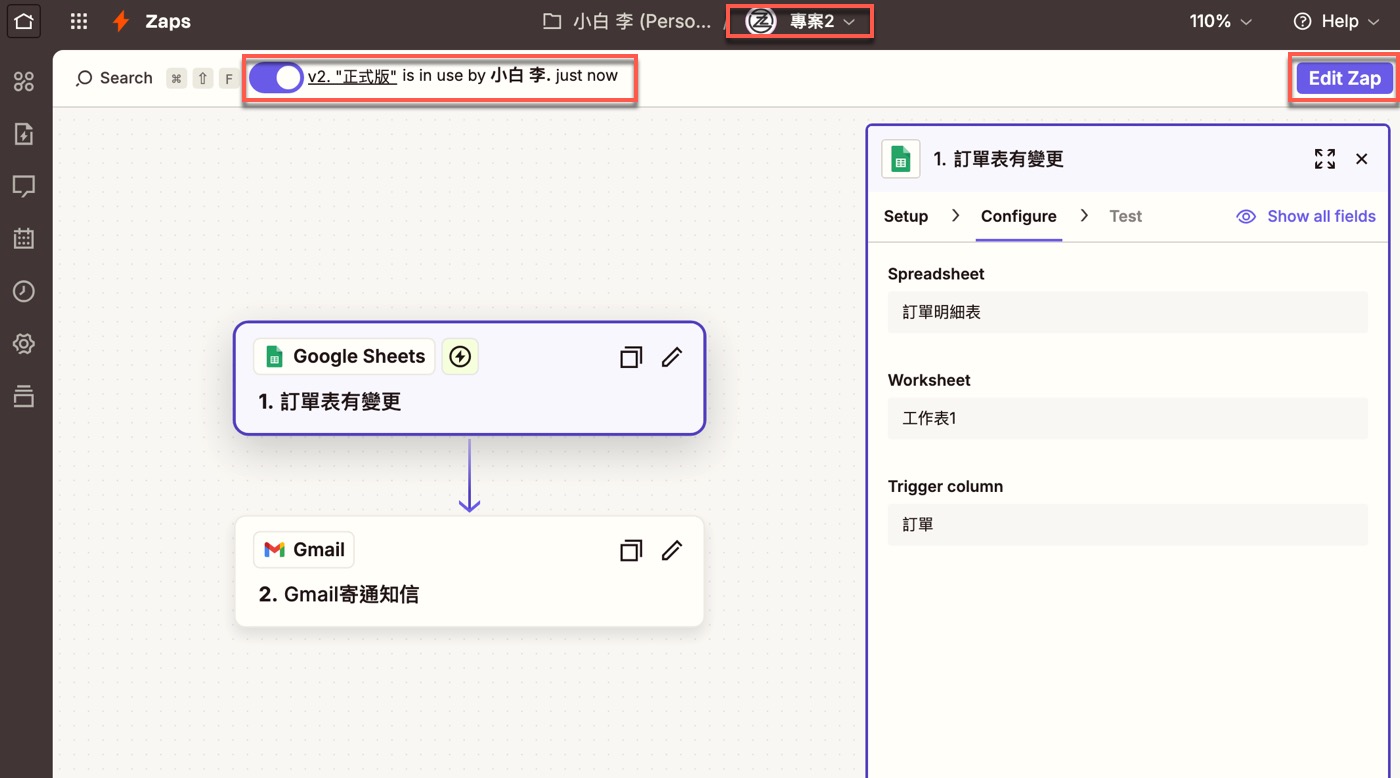Click the Google Sheets app label on step 1
This screenshot has width=1400, height=778.
pyautogui.click(x=344, y=357)
